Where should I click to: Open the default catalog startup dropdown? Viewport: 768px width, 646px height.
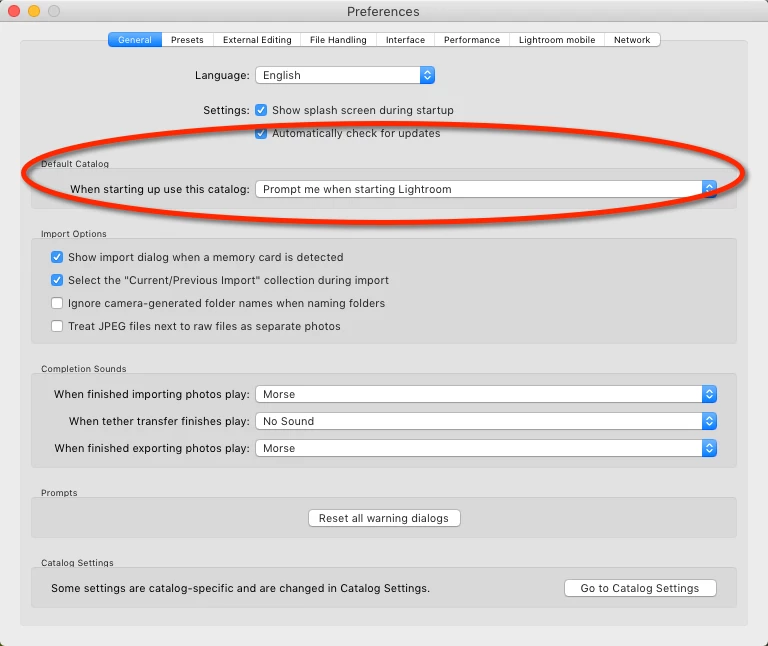[486, 189]
